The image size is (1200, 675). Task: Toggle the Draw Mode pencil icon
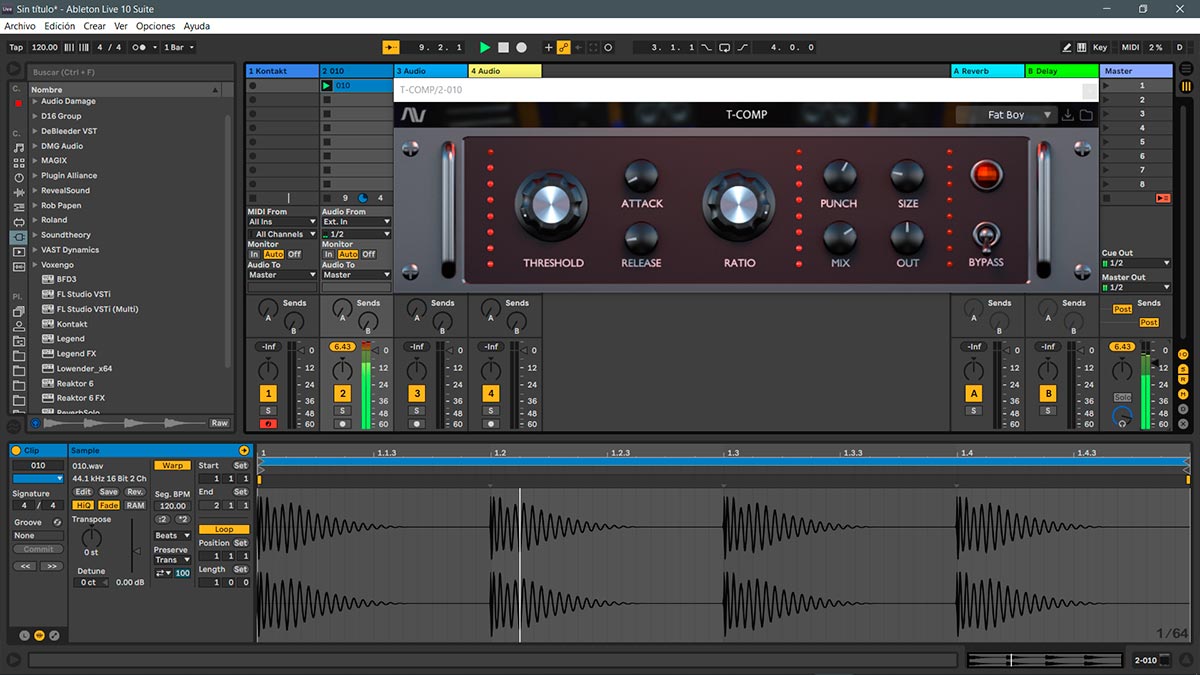pos(1068,47)
